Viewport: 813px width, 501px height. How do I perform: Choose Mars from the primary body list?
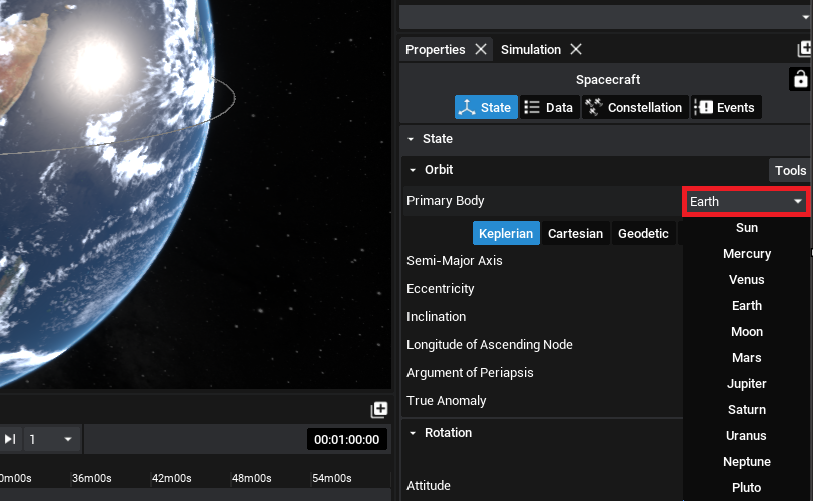747,357
